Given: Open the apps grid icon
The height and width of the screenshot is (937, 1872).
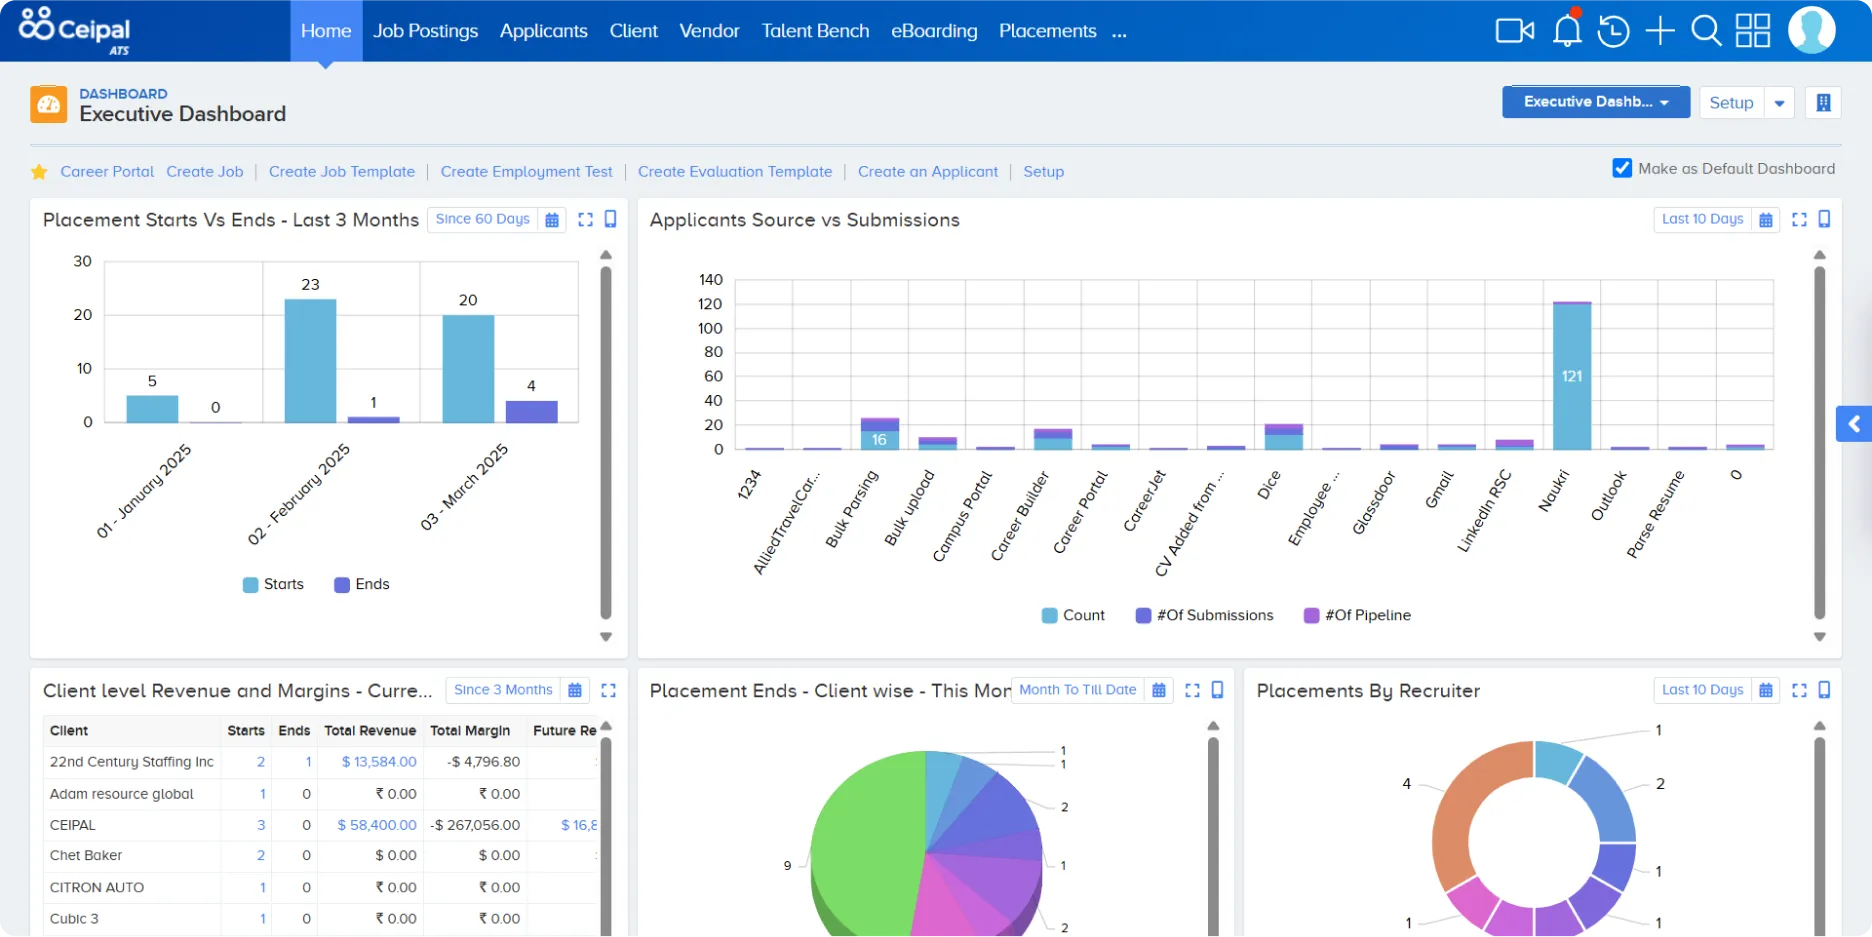Looking at the screenshot, I should point(1753,31).
